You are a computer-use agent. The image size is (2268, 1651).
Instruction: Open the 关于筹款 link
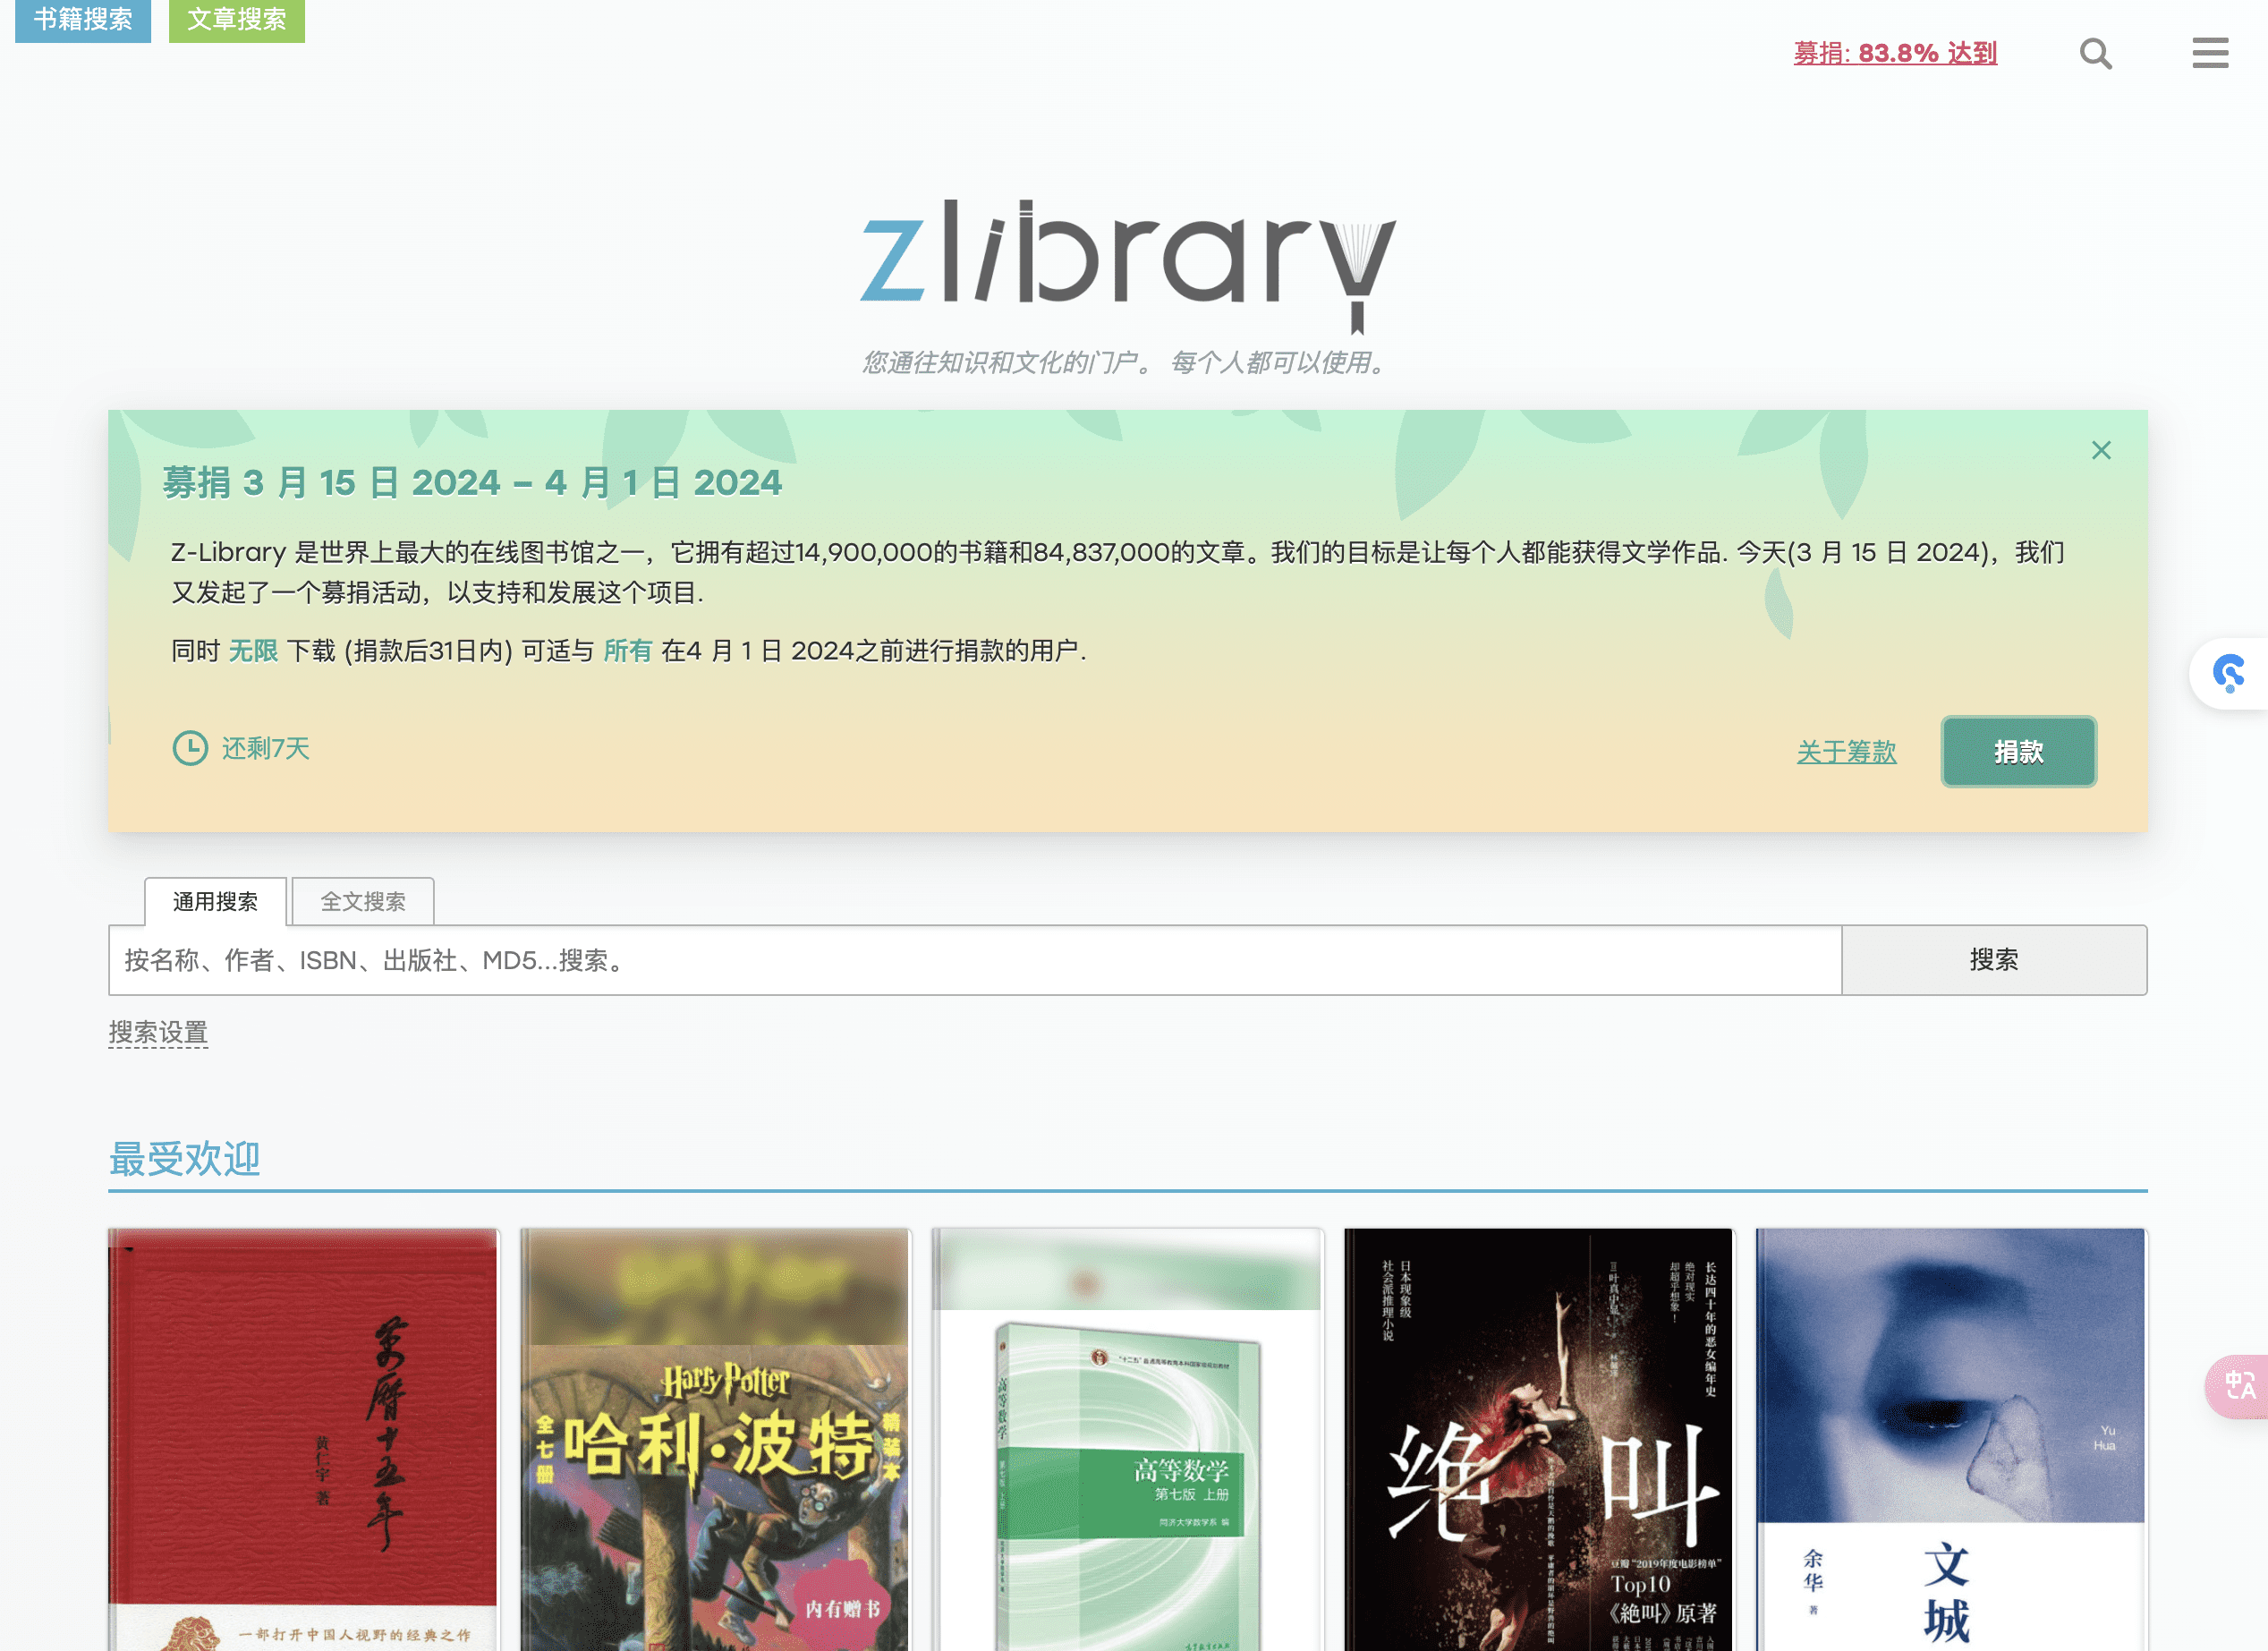coord(1846,751)
